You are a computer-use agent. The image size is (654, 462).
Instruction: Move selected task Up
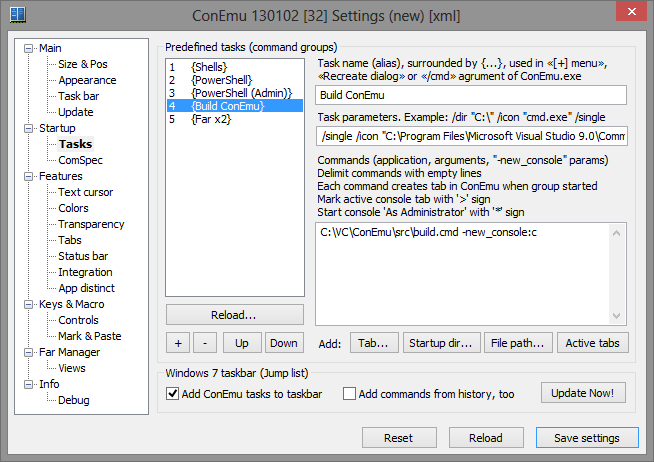(x=242, y=343)
